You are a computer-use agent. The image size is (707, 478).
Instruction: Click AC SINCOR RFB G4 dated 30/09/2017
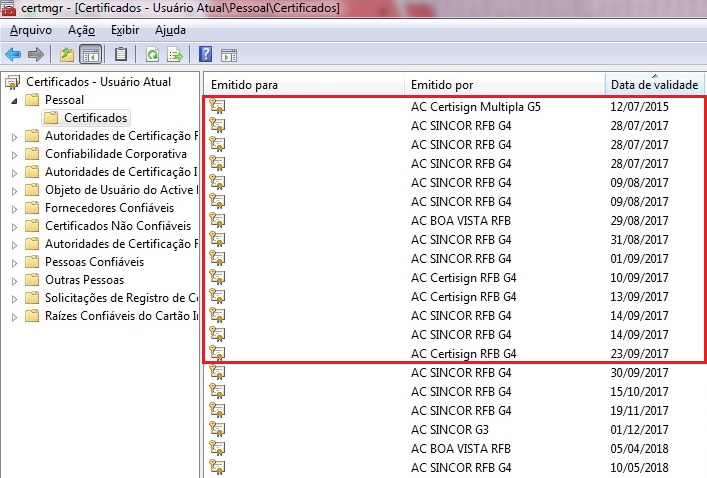461,372
